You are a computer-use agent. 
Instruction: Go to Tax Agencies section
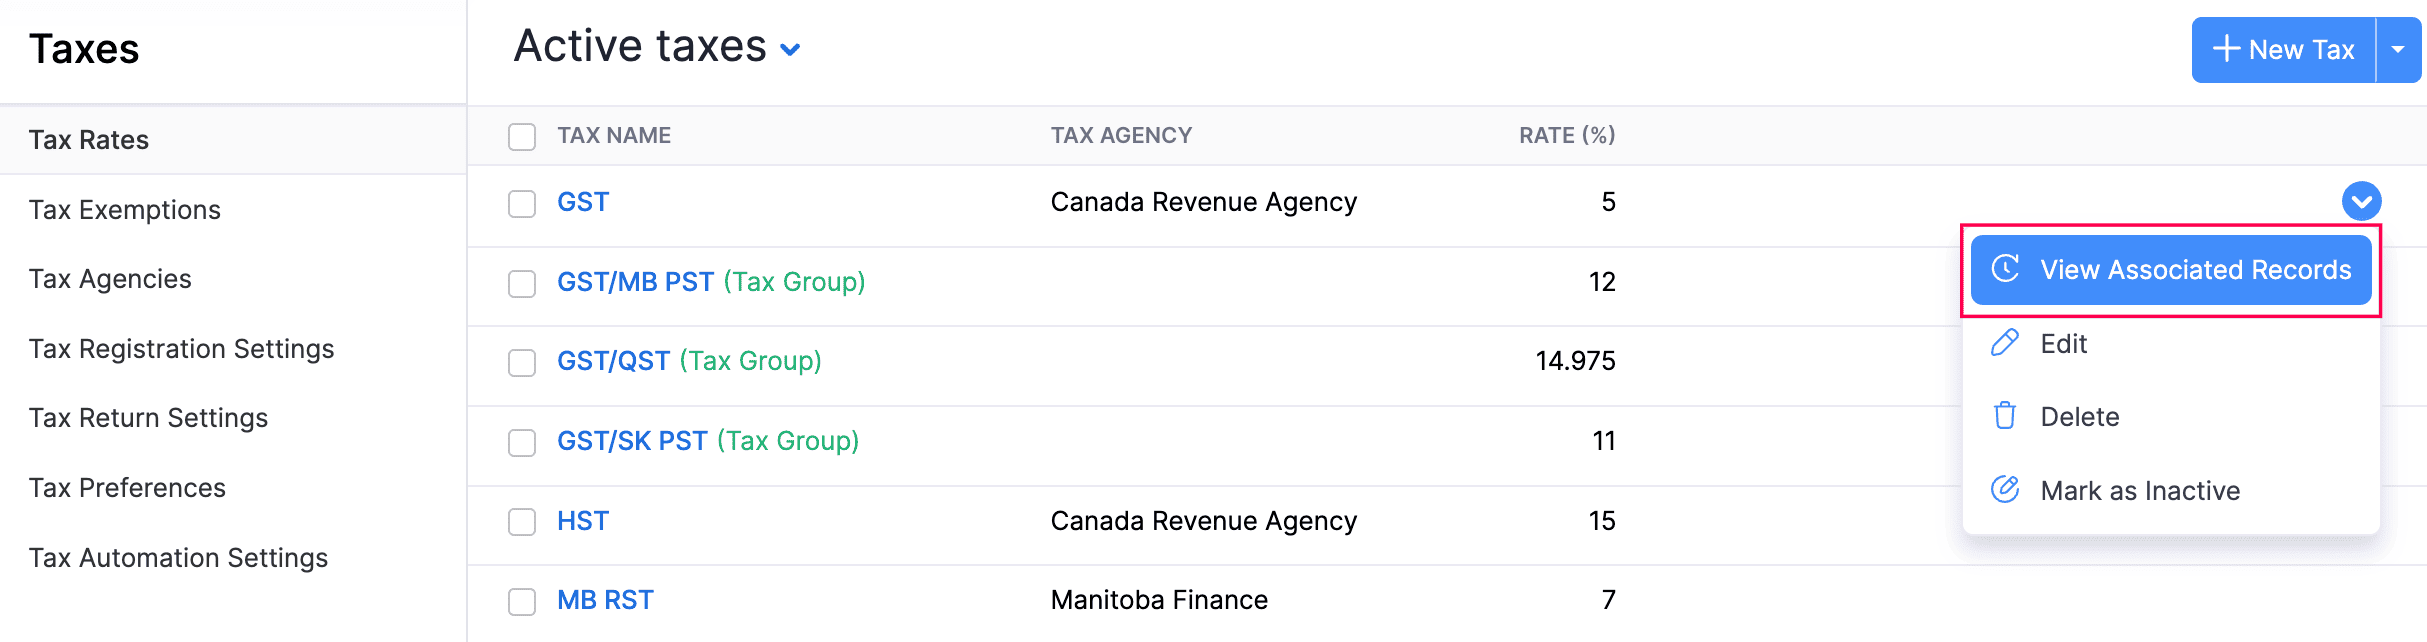(110, 279)
